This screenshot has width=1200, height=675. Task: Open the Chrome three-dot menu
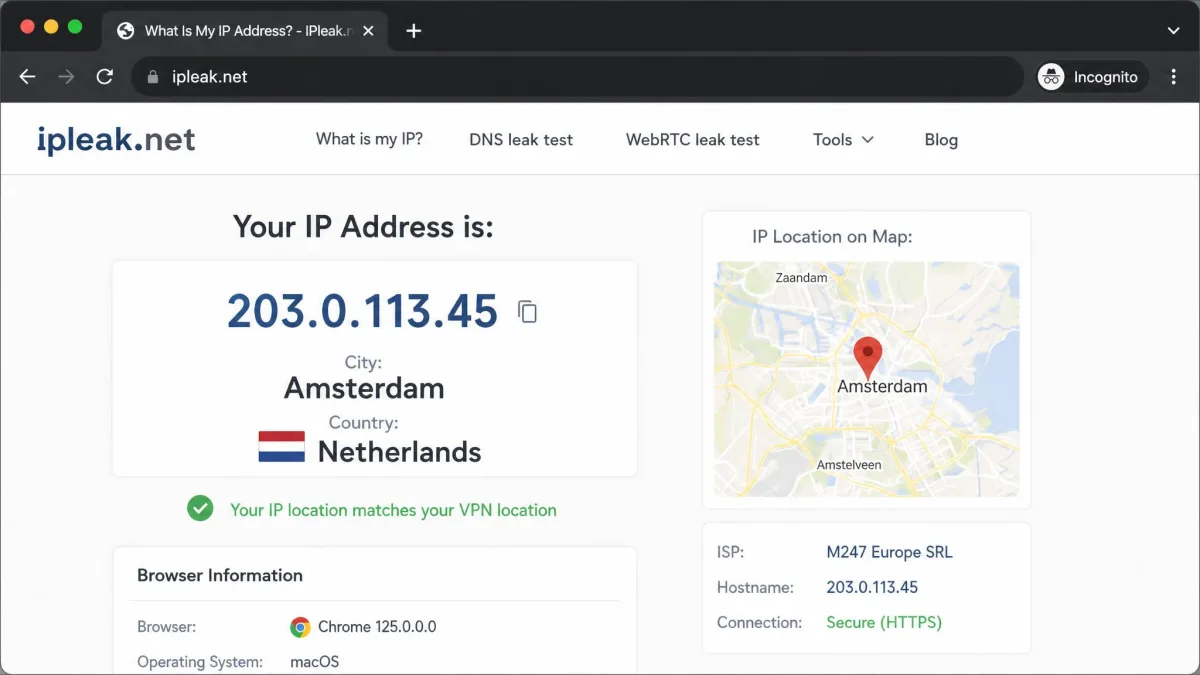(1172, 77)
